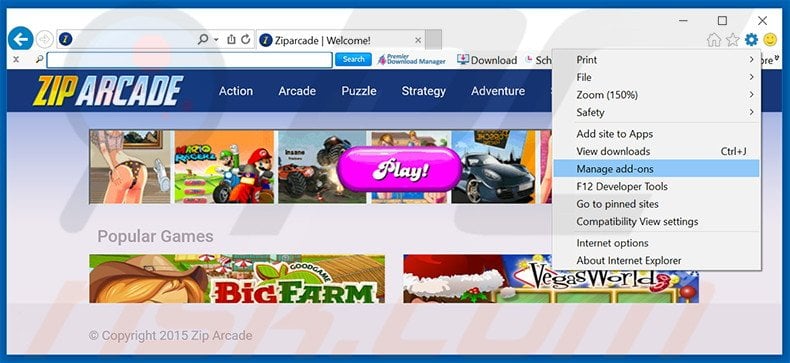The height and width of the screenshot is (363, 790).
Task: Open the Big Farm game banner
Action: point(237,279)
